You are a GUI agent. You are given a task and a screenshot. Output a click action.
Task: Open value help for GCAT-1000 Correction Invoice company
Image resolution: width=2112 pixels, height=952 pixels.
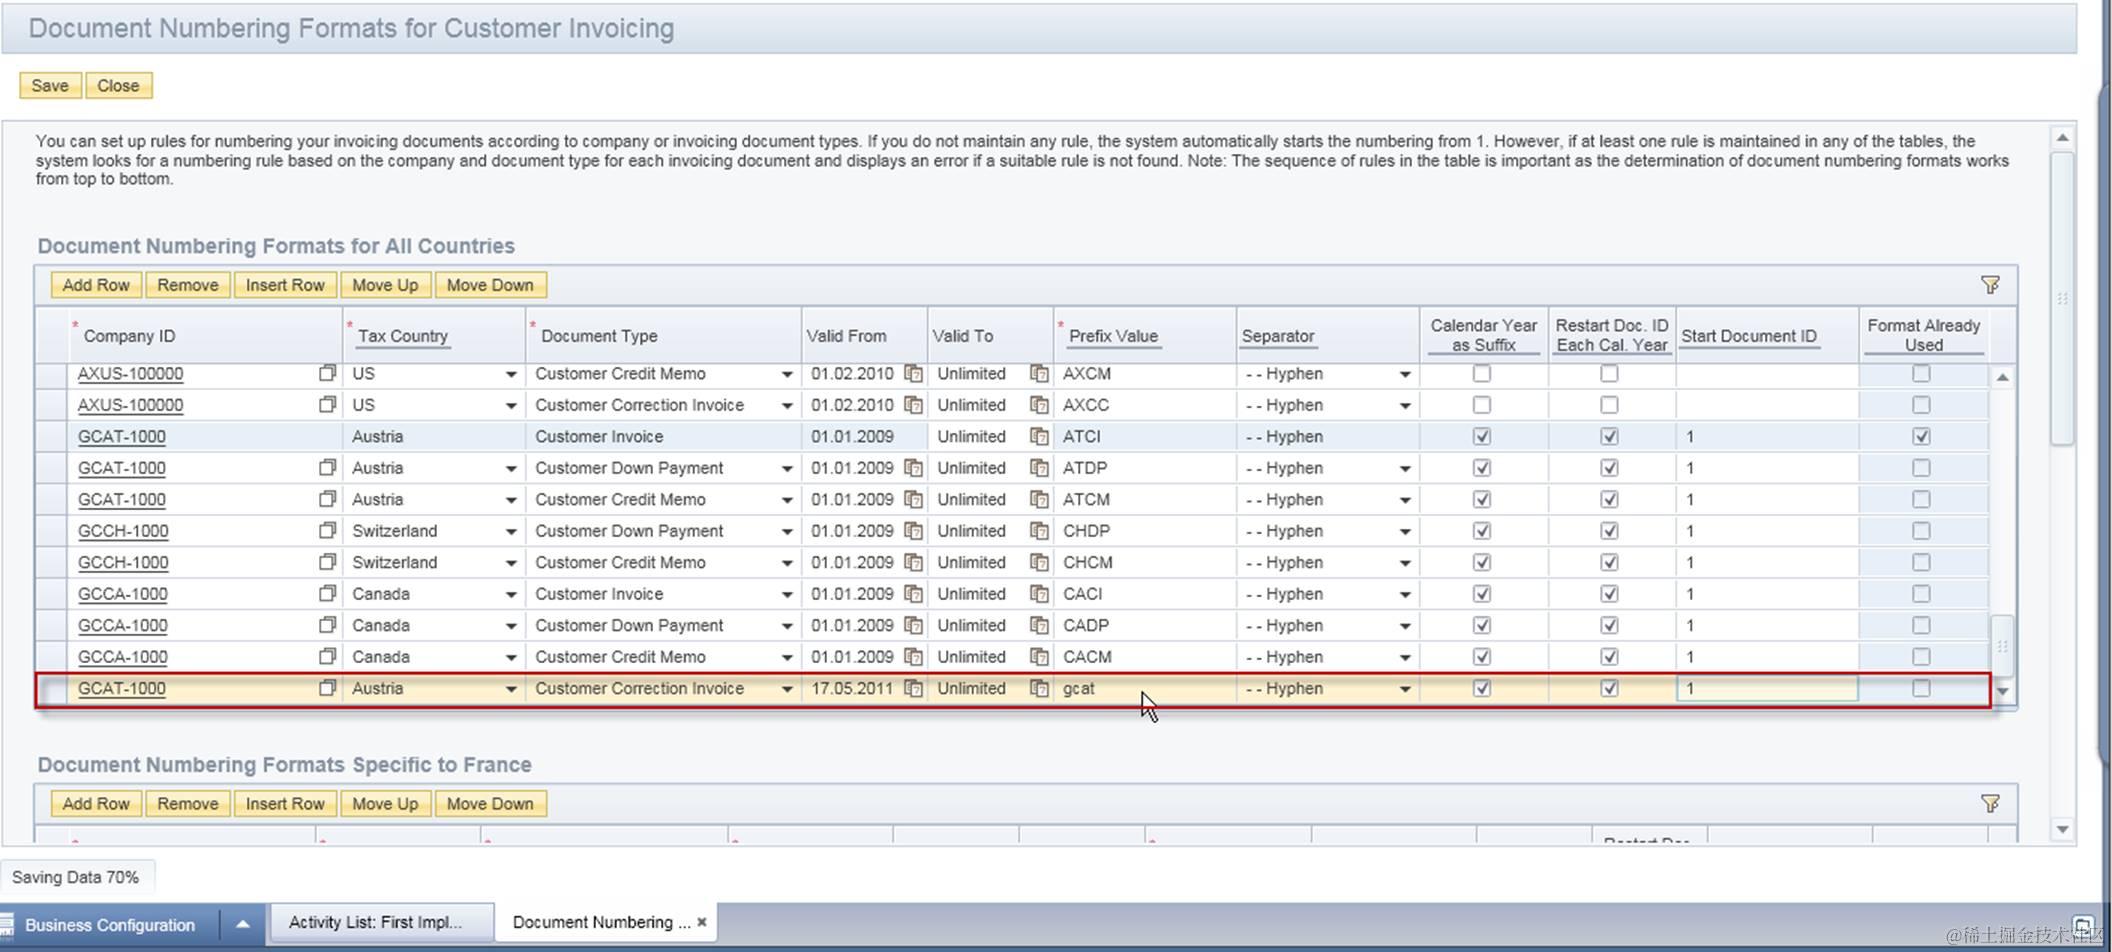click(x=327, y=688)
